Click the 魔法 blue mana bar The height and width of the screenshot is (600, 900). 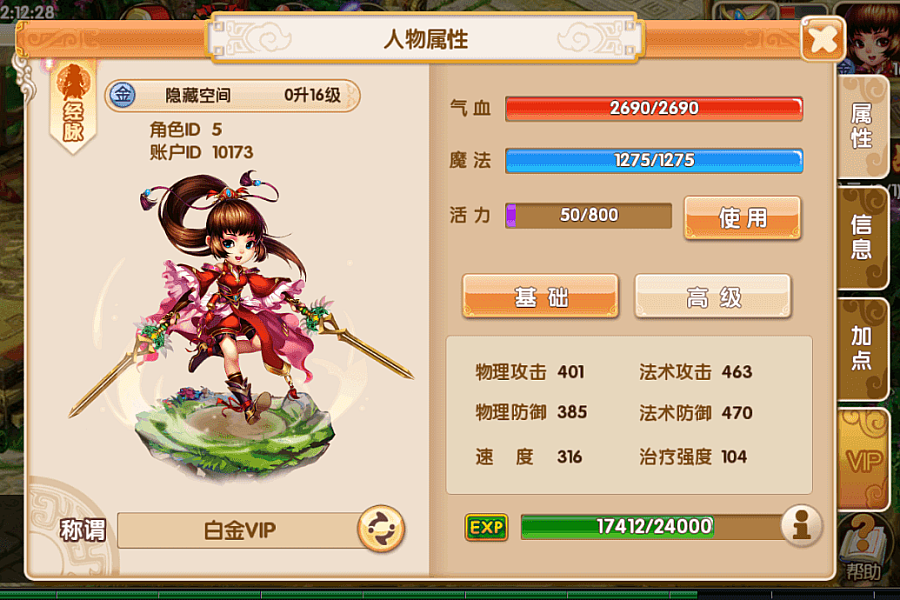tap(654, 160)
